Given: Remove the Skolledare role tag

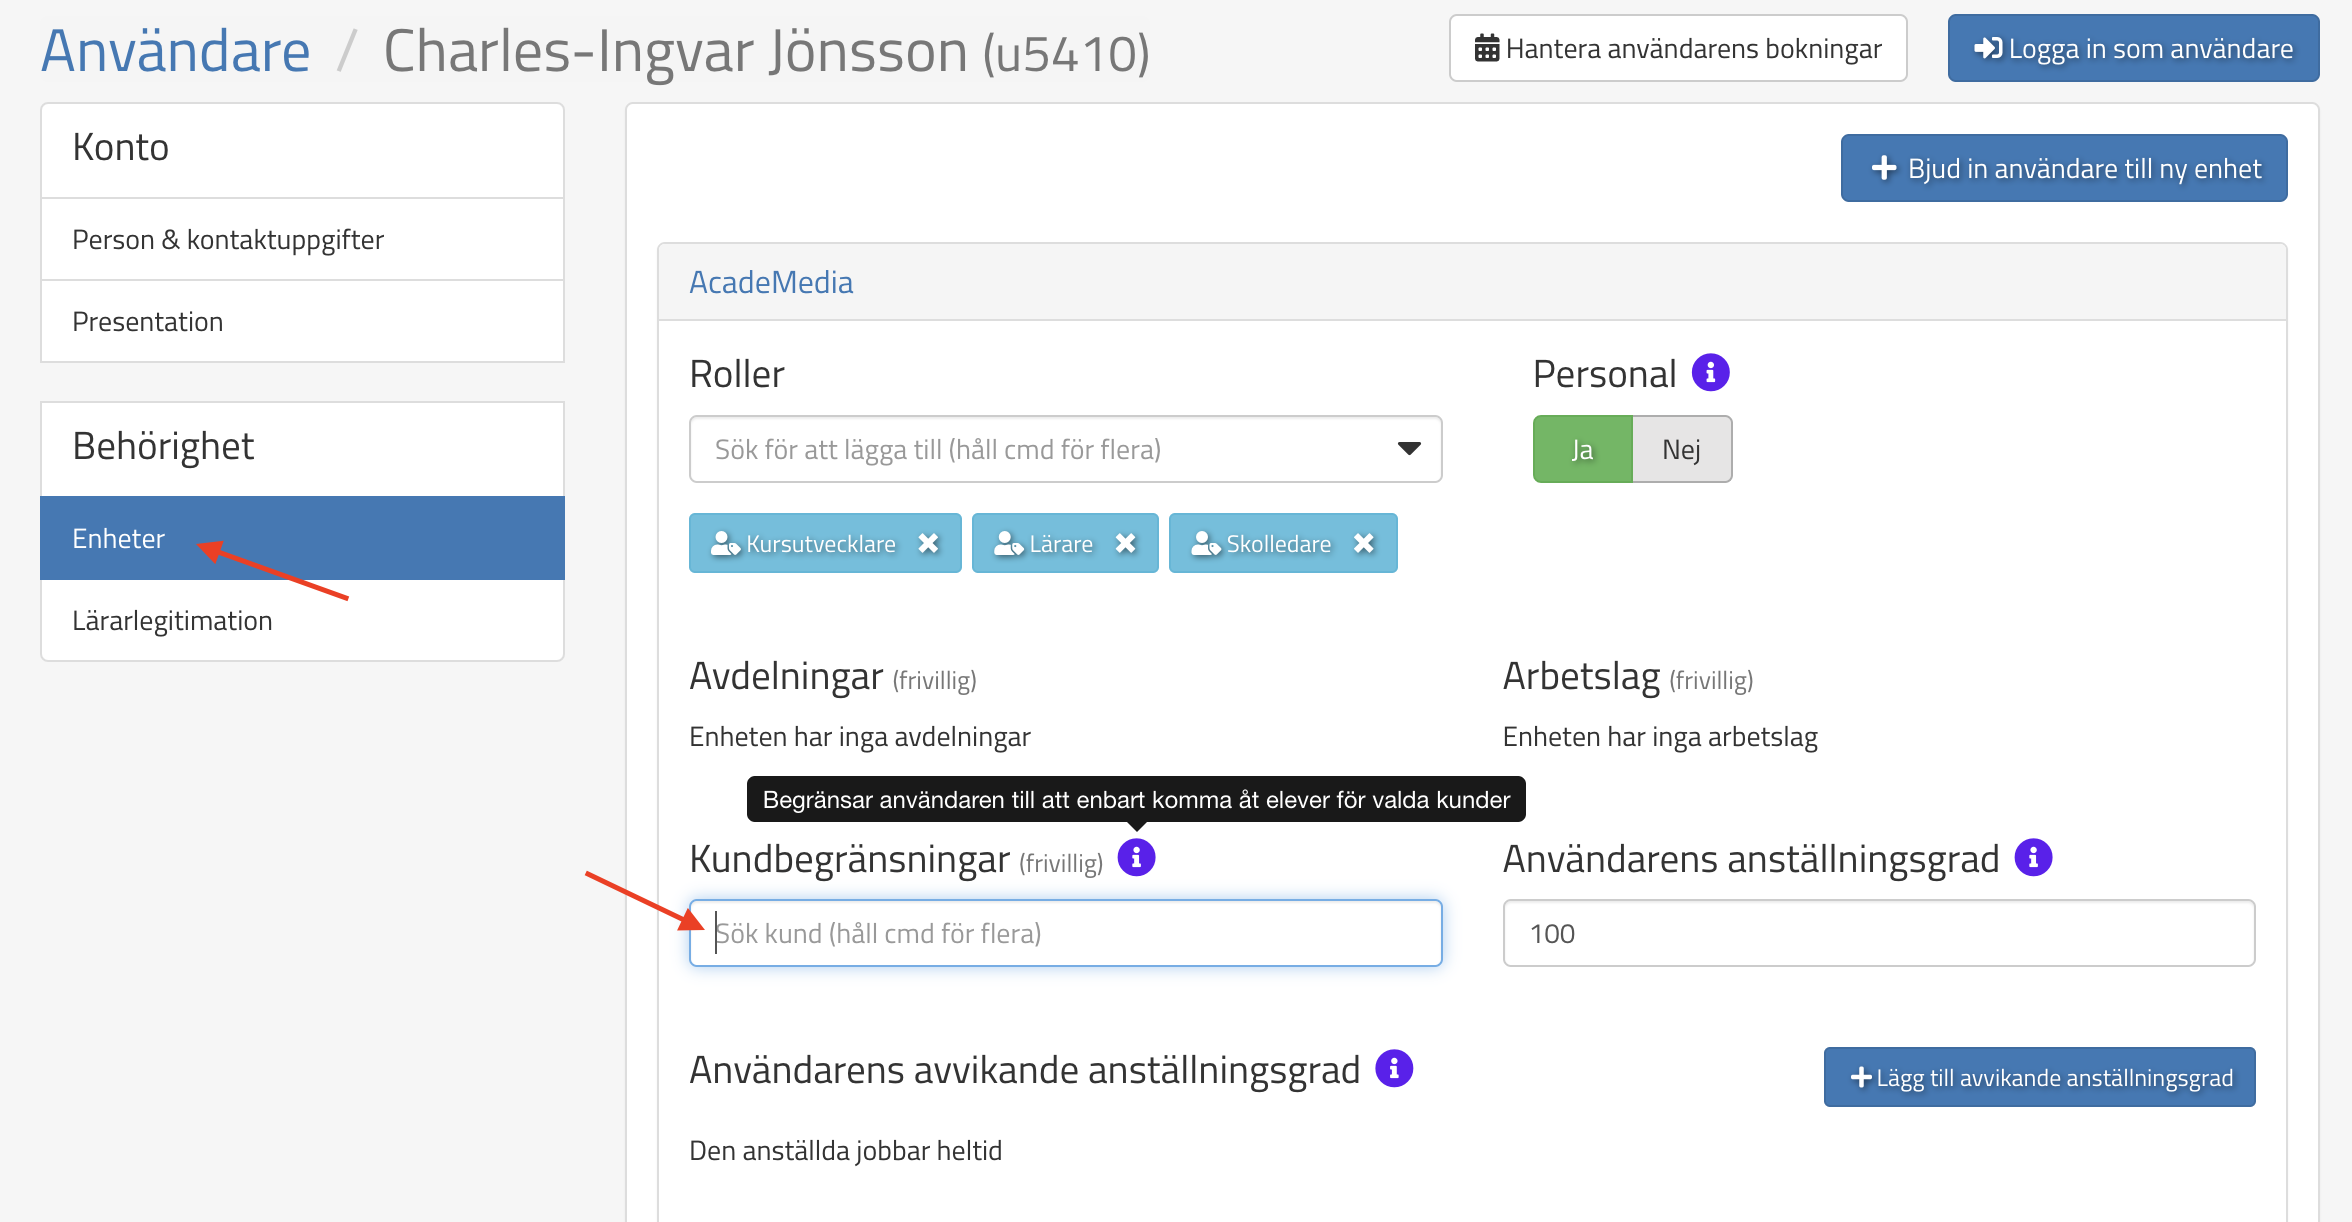Looking at the screenshot, I should pyautogui.click(x=1364, y=543).
